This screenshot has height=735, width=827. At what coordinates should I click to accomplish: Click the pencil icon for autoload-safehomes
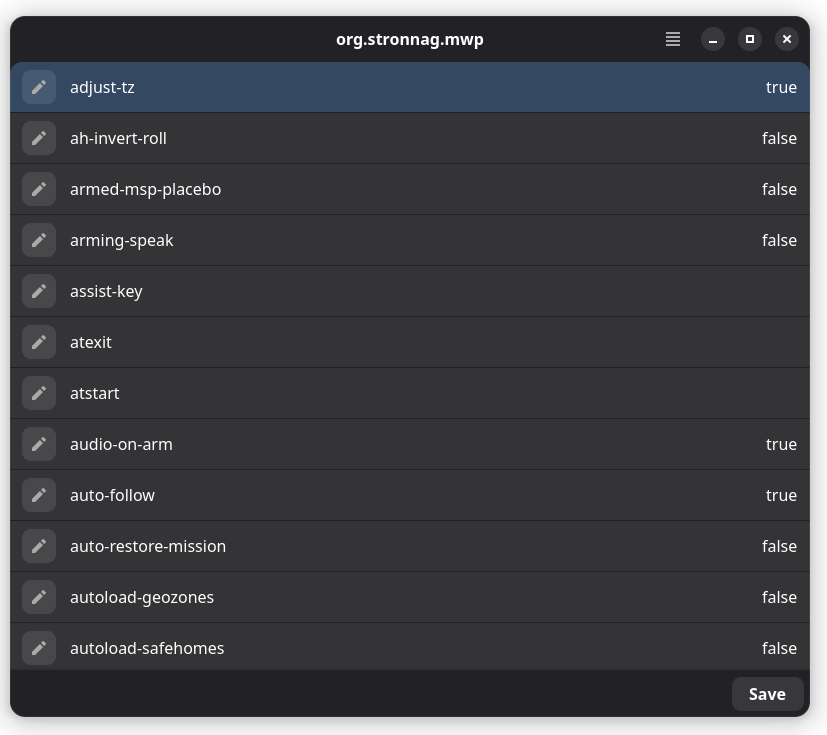click(39, 648)
